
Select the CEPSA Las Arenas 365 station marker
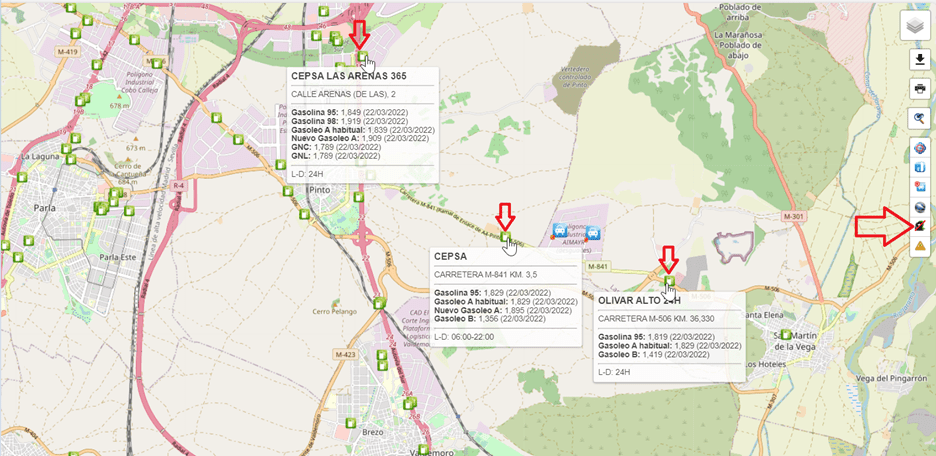click(x=362, y=56)
